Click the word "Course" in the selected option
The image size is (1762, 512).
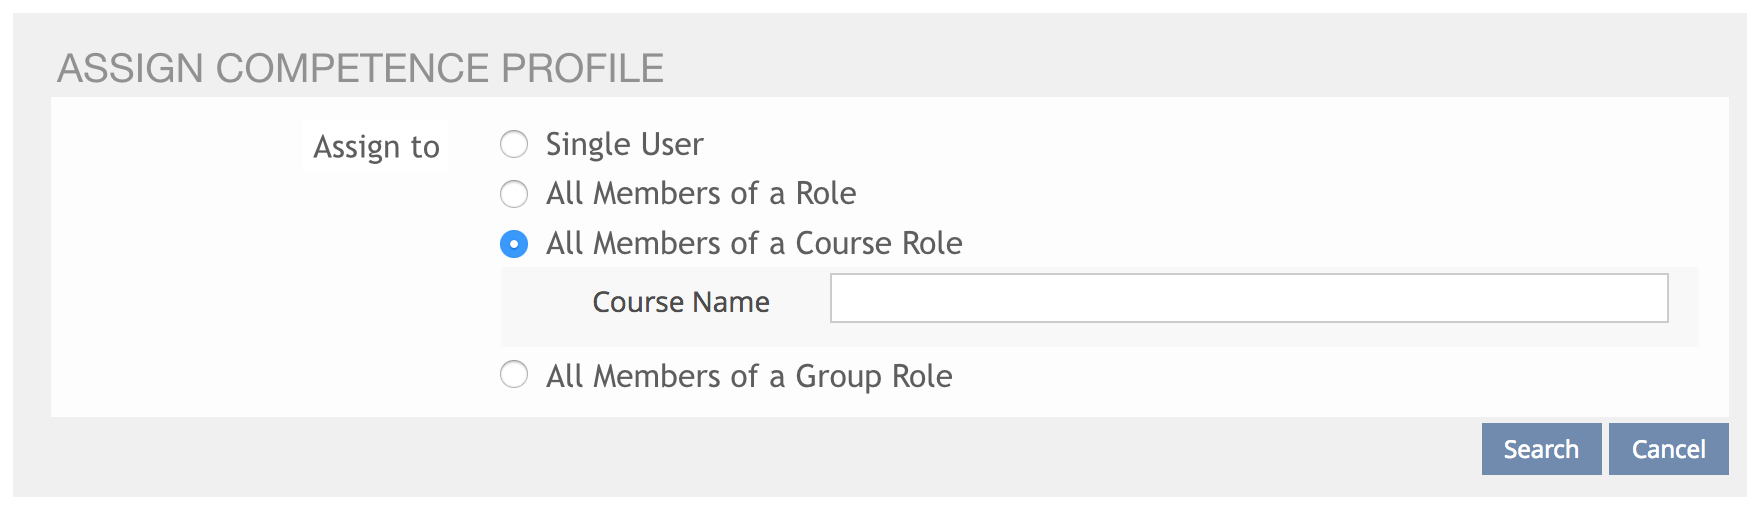coord(844,244)
